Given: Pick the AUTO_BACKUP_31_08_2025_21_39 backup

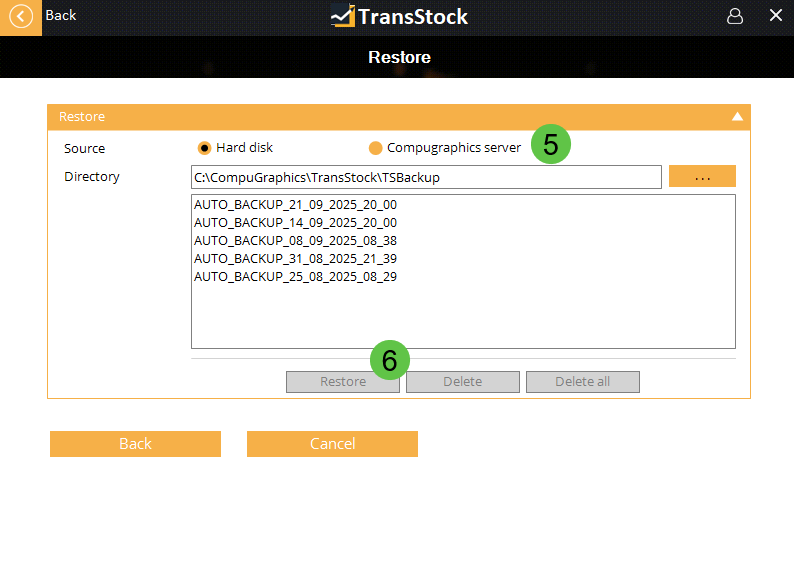Looking at the screenshot, I should pyautogui.click(x=295, y=258).
